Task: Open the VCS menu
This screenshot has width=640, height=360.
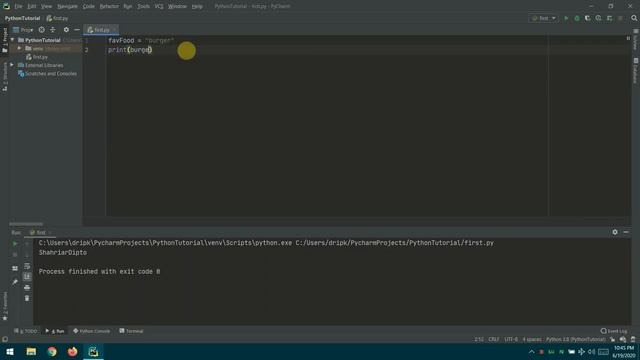Action: (x=159, y=7)
